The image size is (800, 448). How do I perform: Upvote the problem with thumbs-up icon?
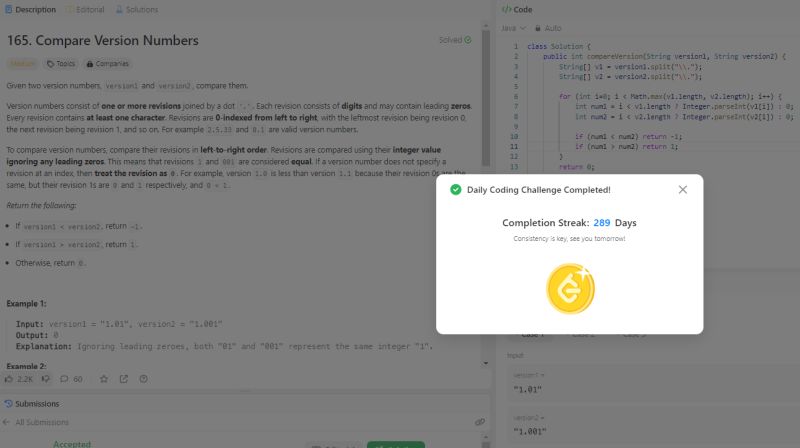click(9, 379)
